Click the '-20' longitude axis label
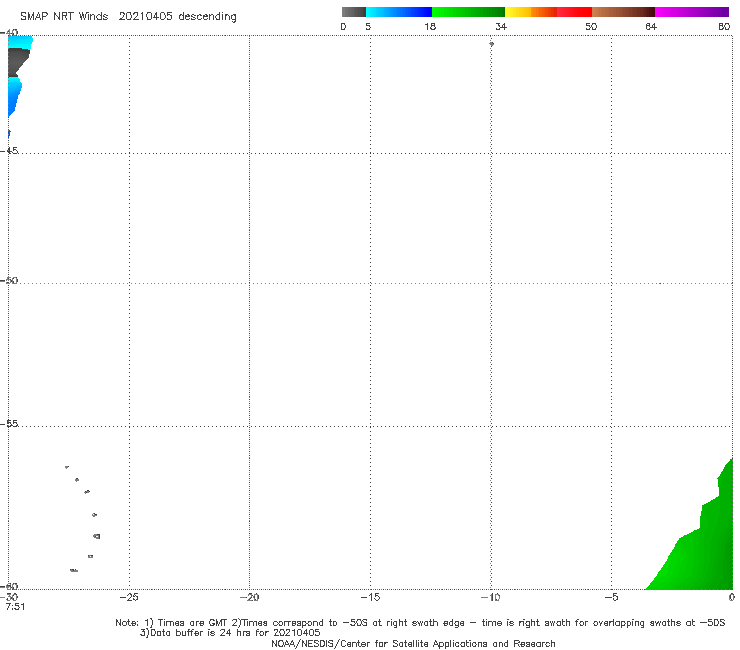Image resolution: width=740 pixels, height=650 pixels. pyautogui.click(x=249, y=597)
